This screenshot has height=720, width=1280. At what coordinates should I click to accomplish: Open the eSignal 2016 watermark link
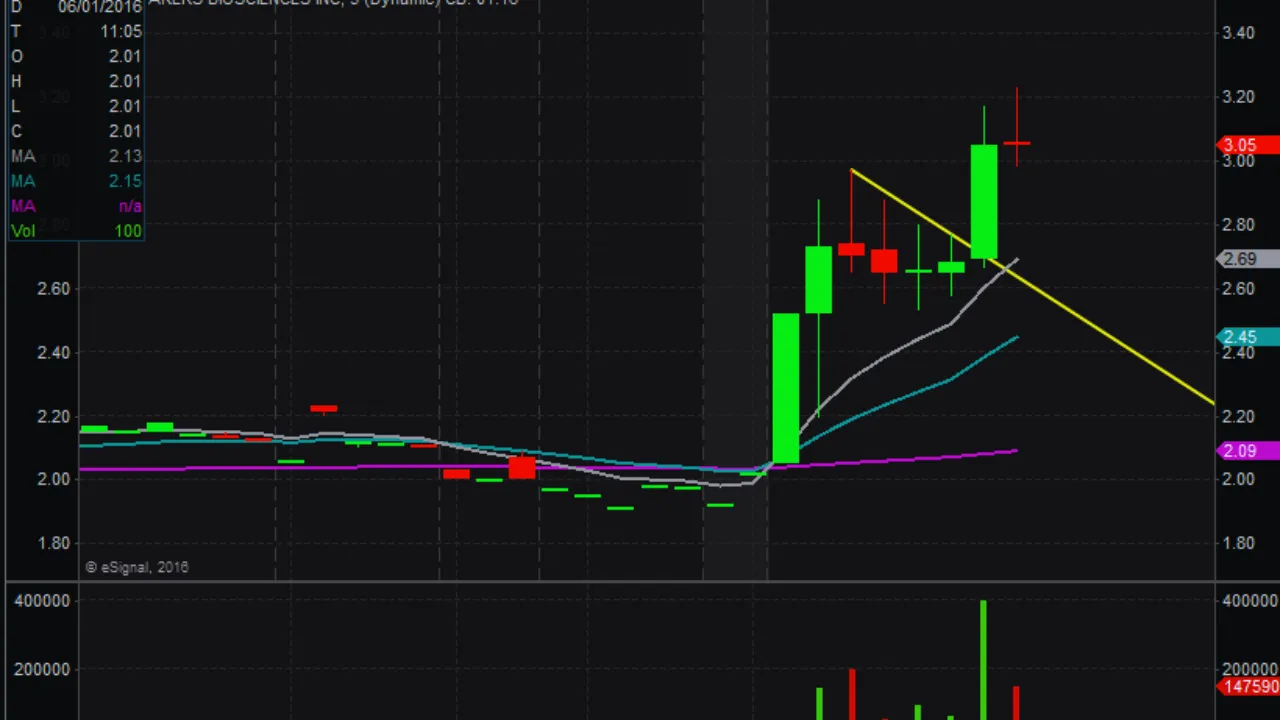pos(135,567)
